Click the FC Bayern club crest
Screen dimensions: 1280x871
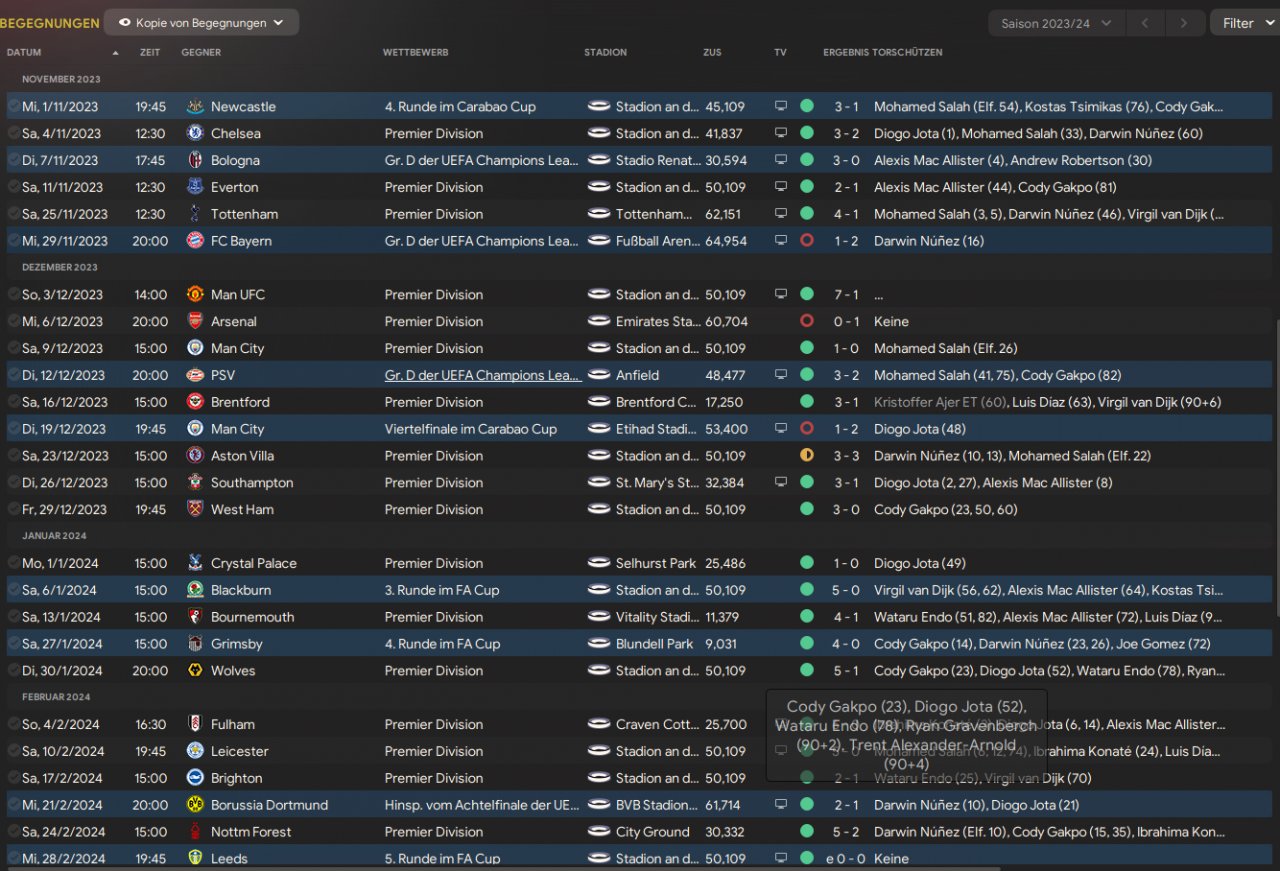195,241
